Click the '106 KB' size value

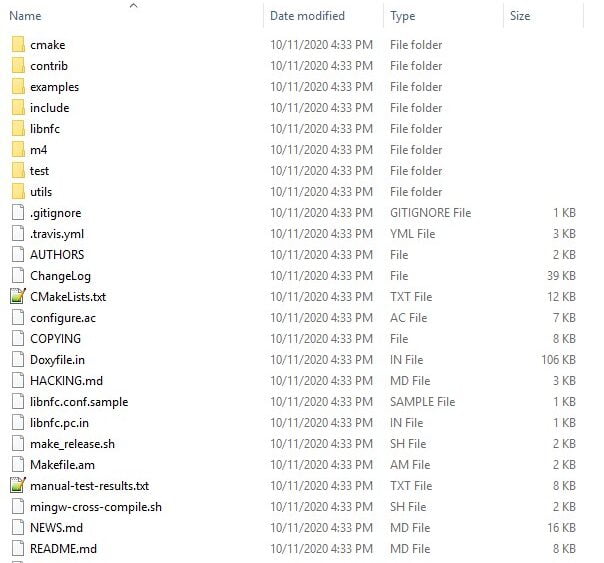point(559,360)
